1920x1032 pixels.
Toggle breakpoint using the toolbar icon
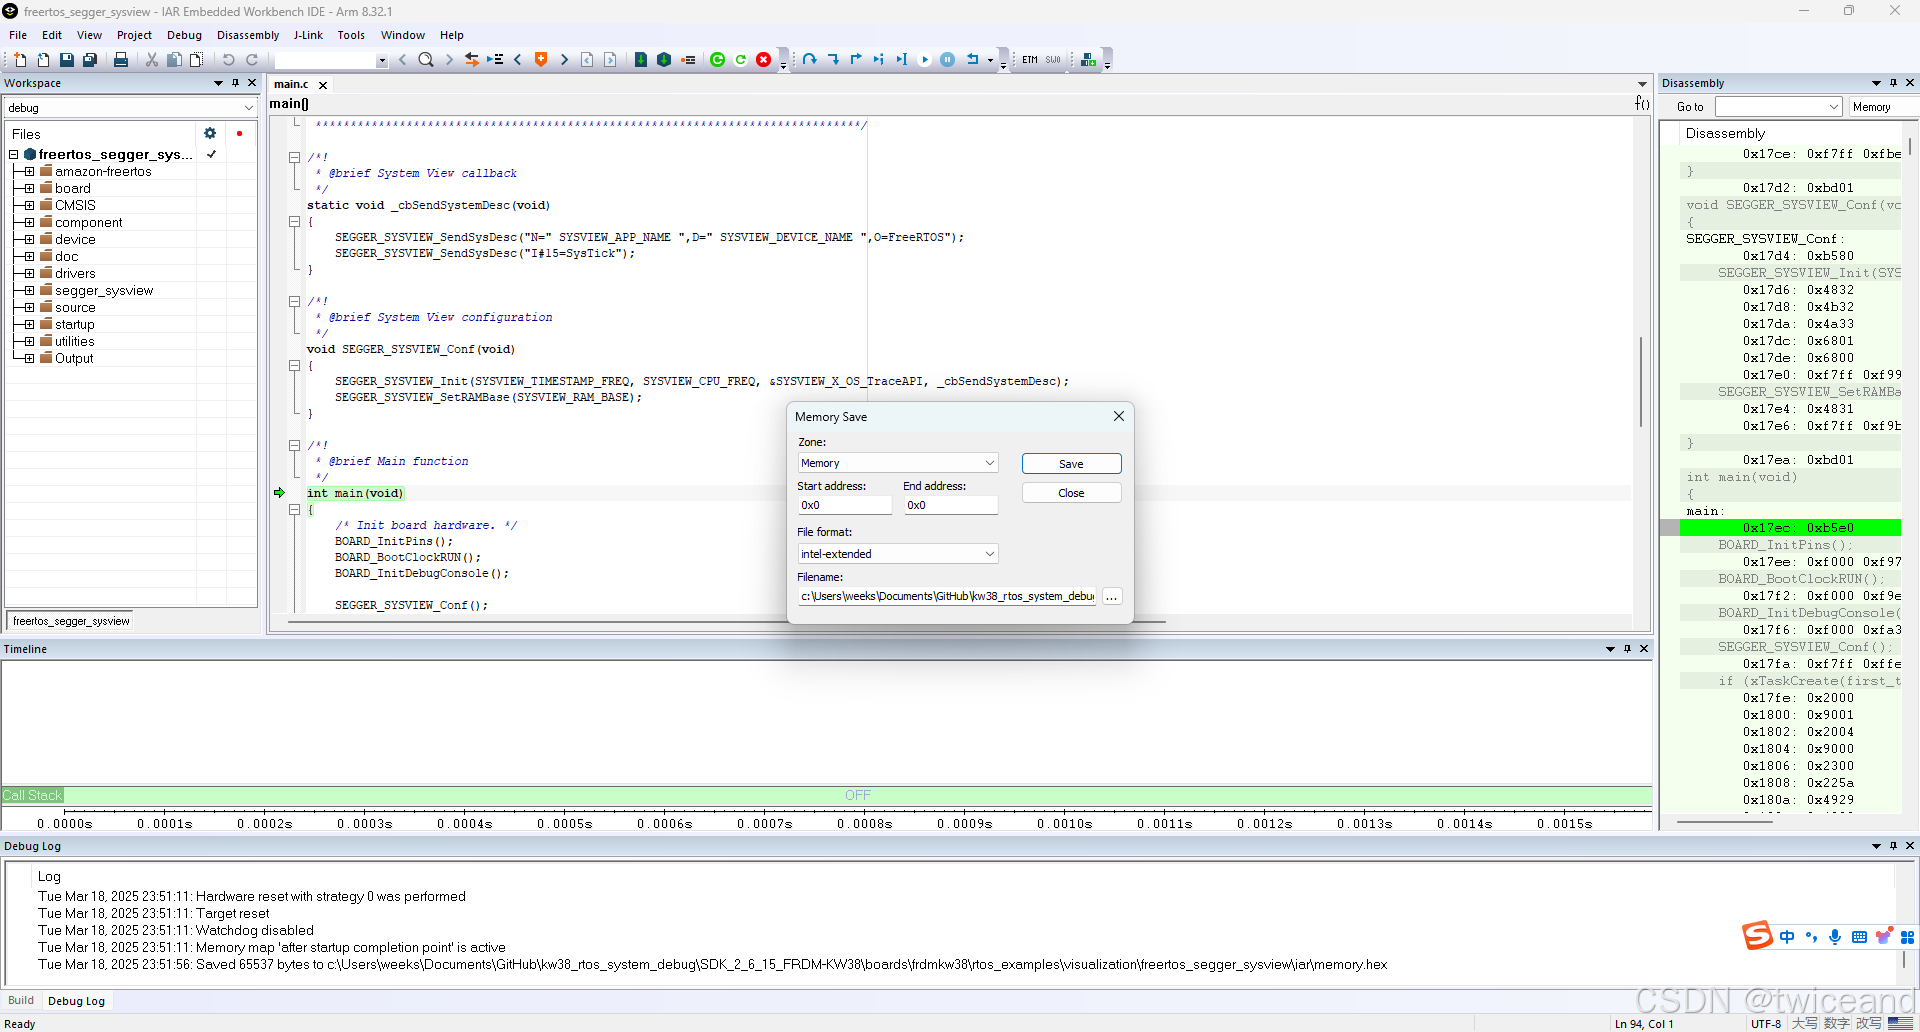tap(688, 60)
